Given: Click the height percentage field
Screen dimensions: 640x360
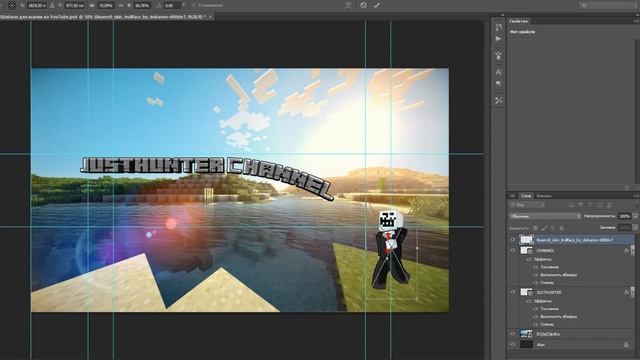Looking at the screenshot, I should click(142, 6).
